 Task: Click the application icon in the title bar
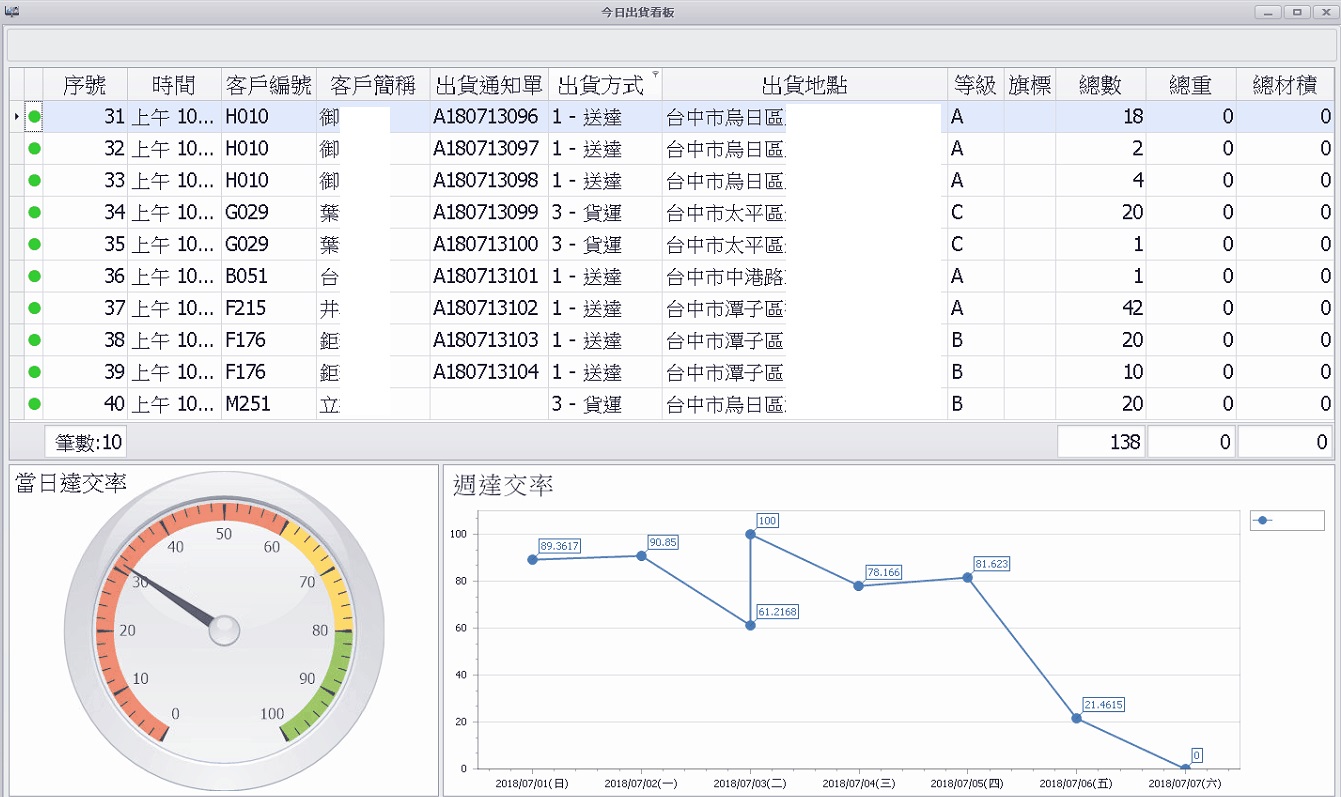pyautogui.click(x=11, y=11)
